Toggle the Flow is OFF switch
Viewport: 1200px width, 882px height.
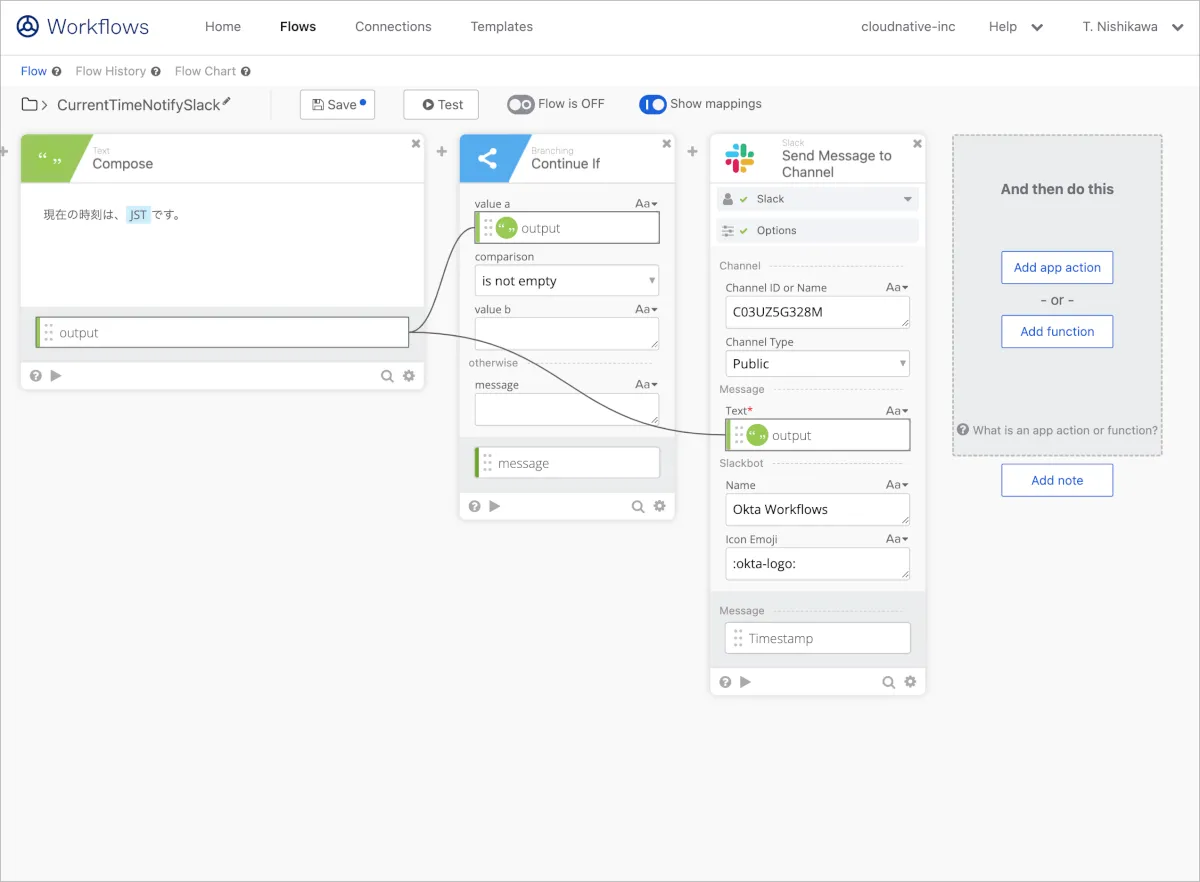[x=521, y=104]
